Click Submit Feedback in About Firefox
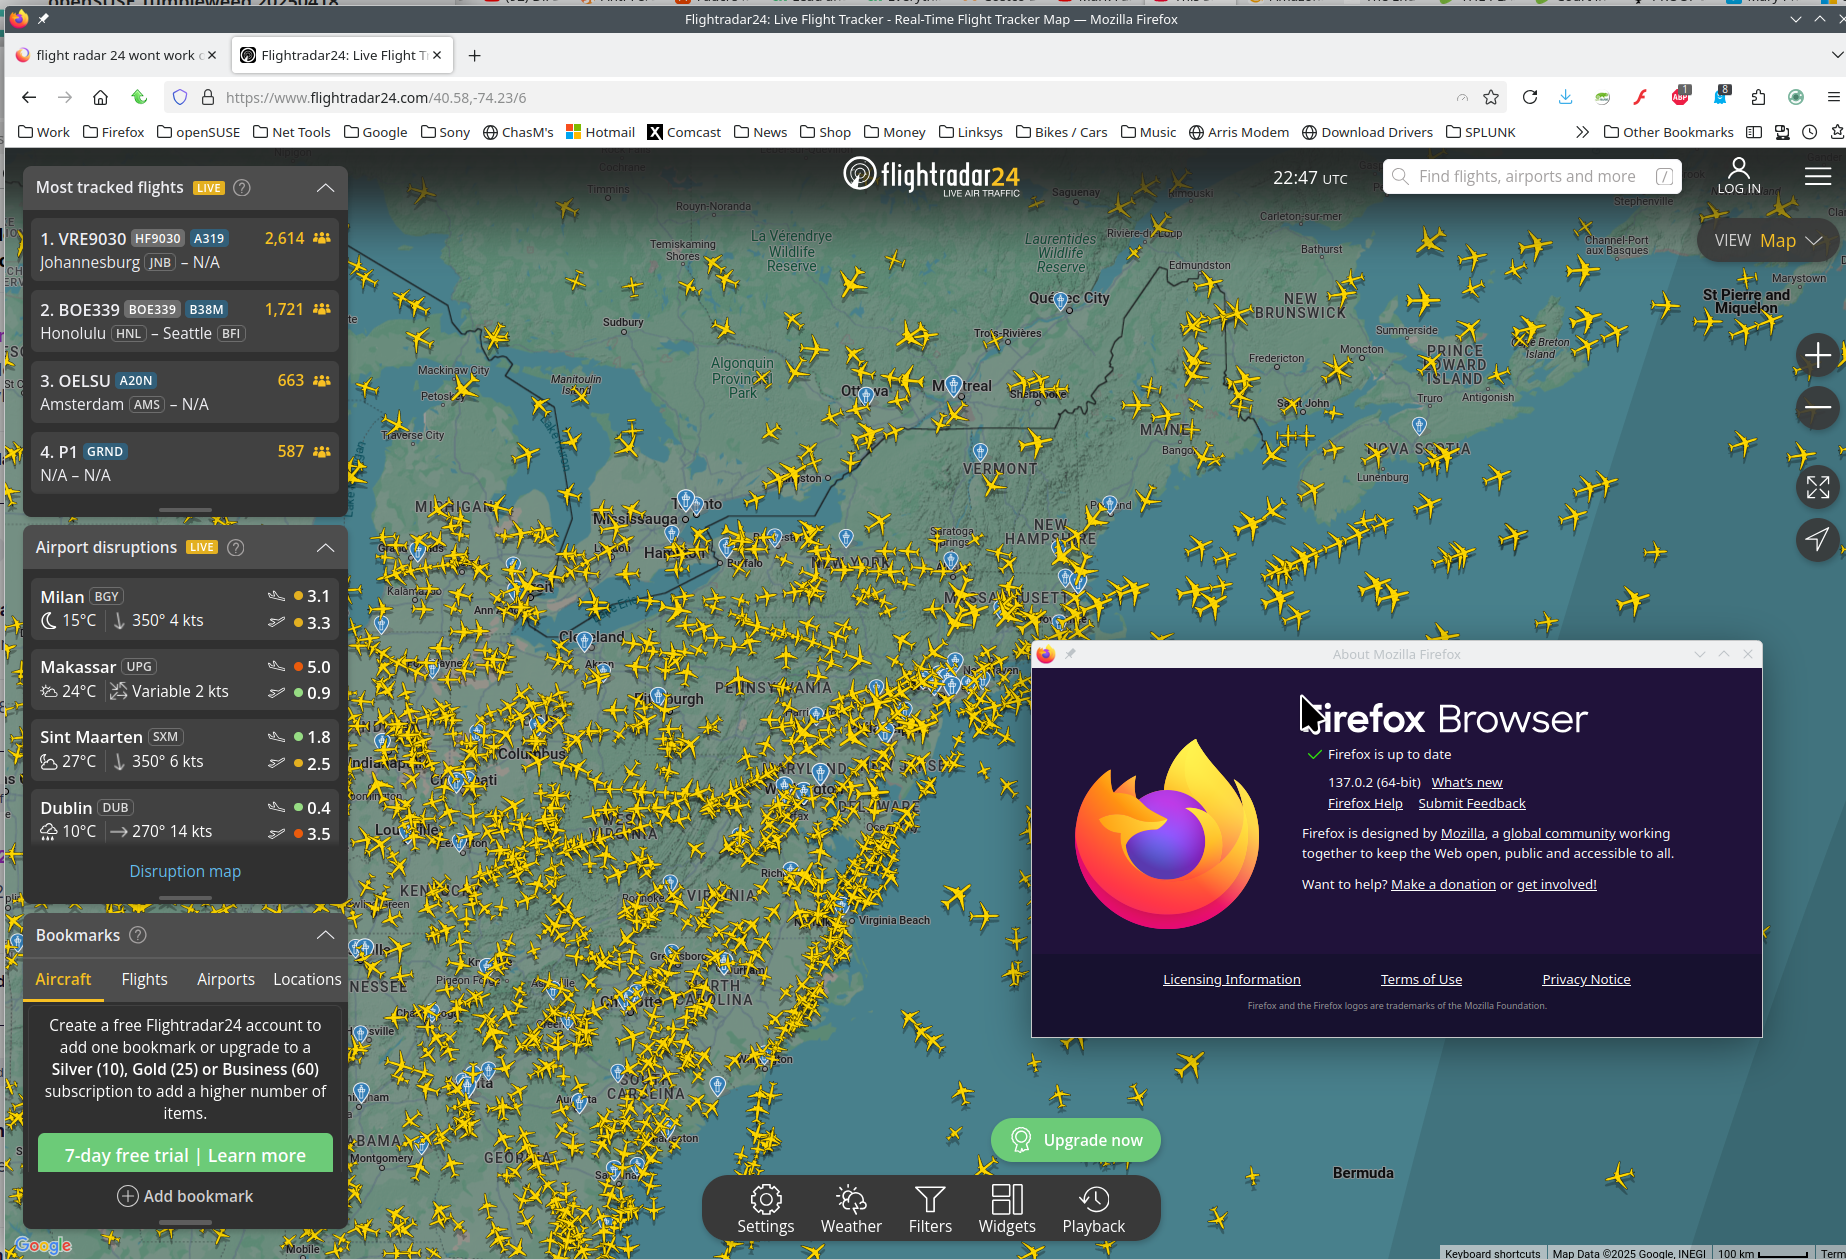Screen dimensions: 1846x1260 pyautogui.click(x=1471, y=803)
